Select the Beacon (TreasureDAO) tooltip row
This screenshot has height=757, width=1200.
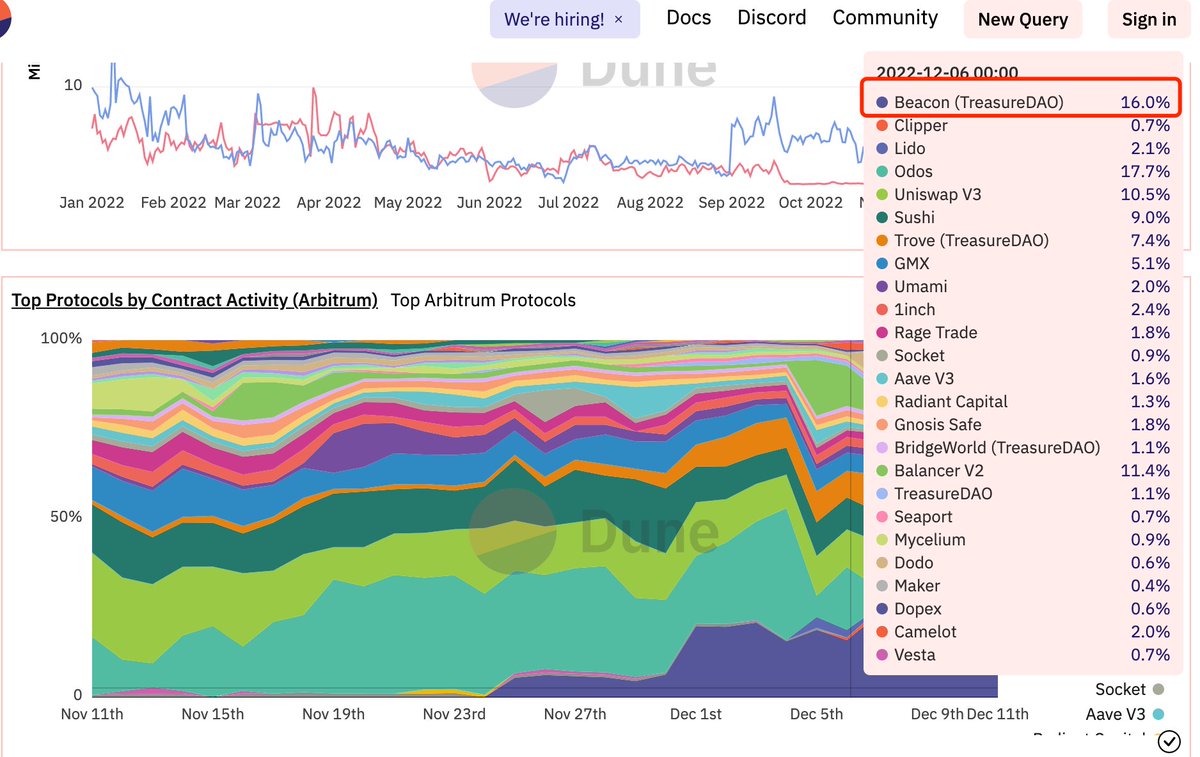coord(1023,102)
